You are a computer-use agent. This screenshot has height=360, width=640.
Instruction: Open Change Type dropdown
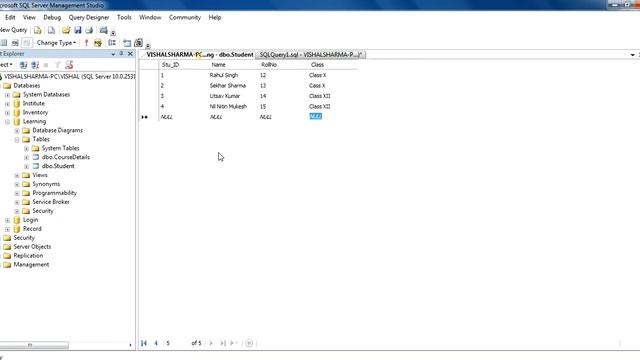point(56,42)
